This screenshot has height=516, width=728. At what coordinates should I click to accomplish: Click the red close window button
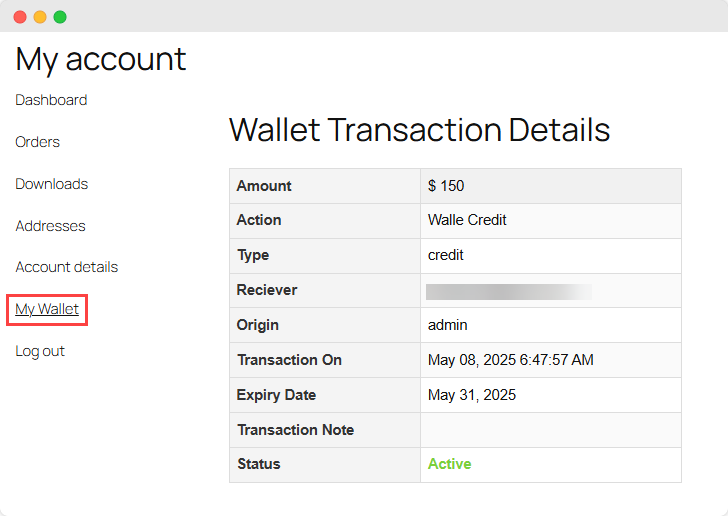click(x=20, y=17)
